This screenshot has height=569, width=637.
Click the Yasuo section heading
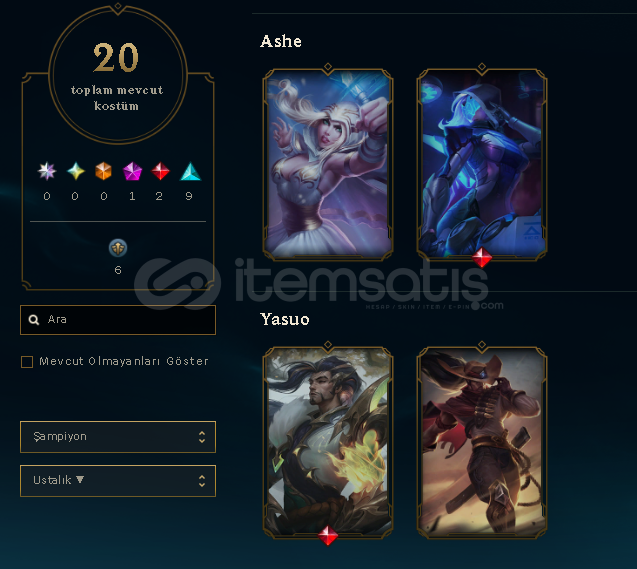click(x=285, y=319)
